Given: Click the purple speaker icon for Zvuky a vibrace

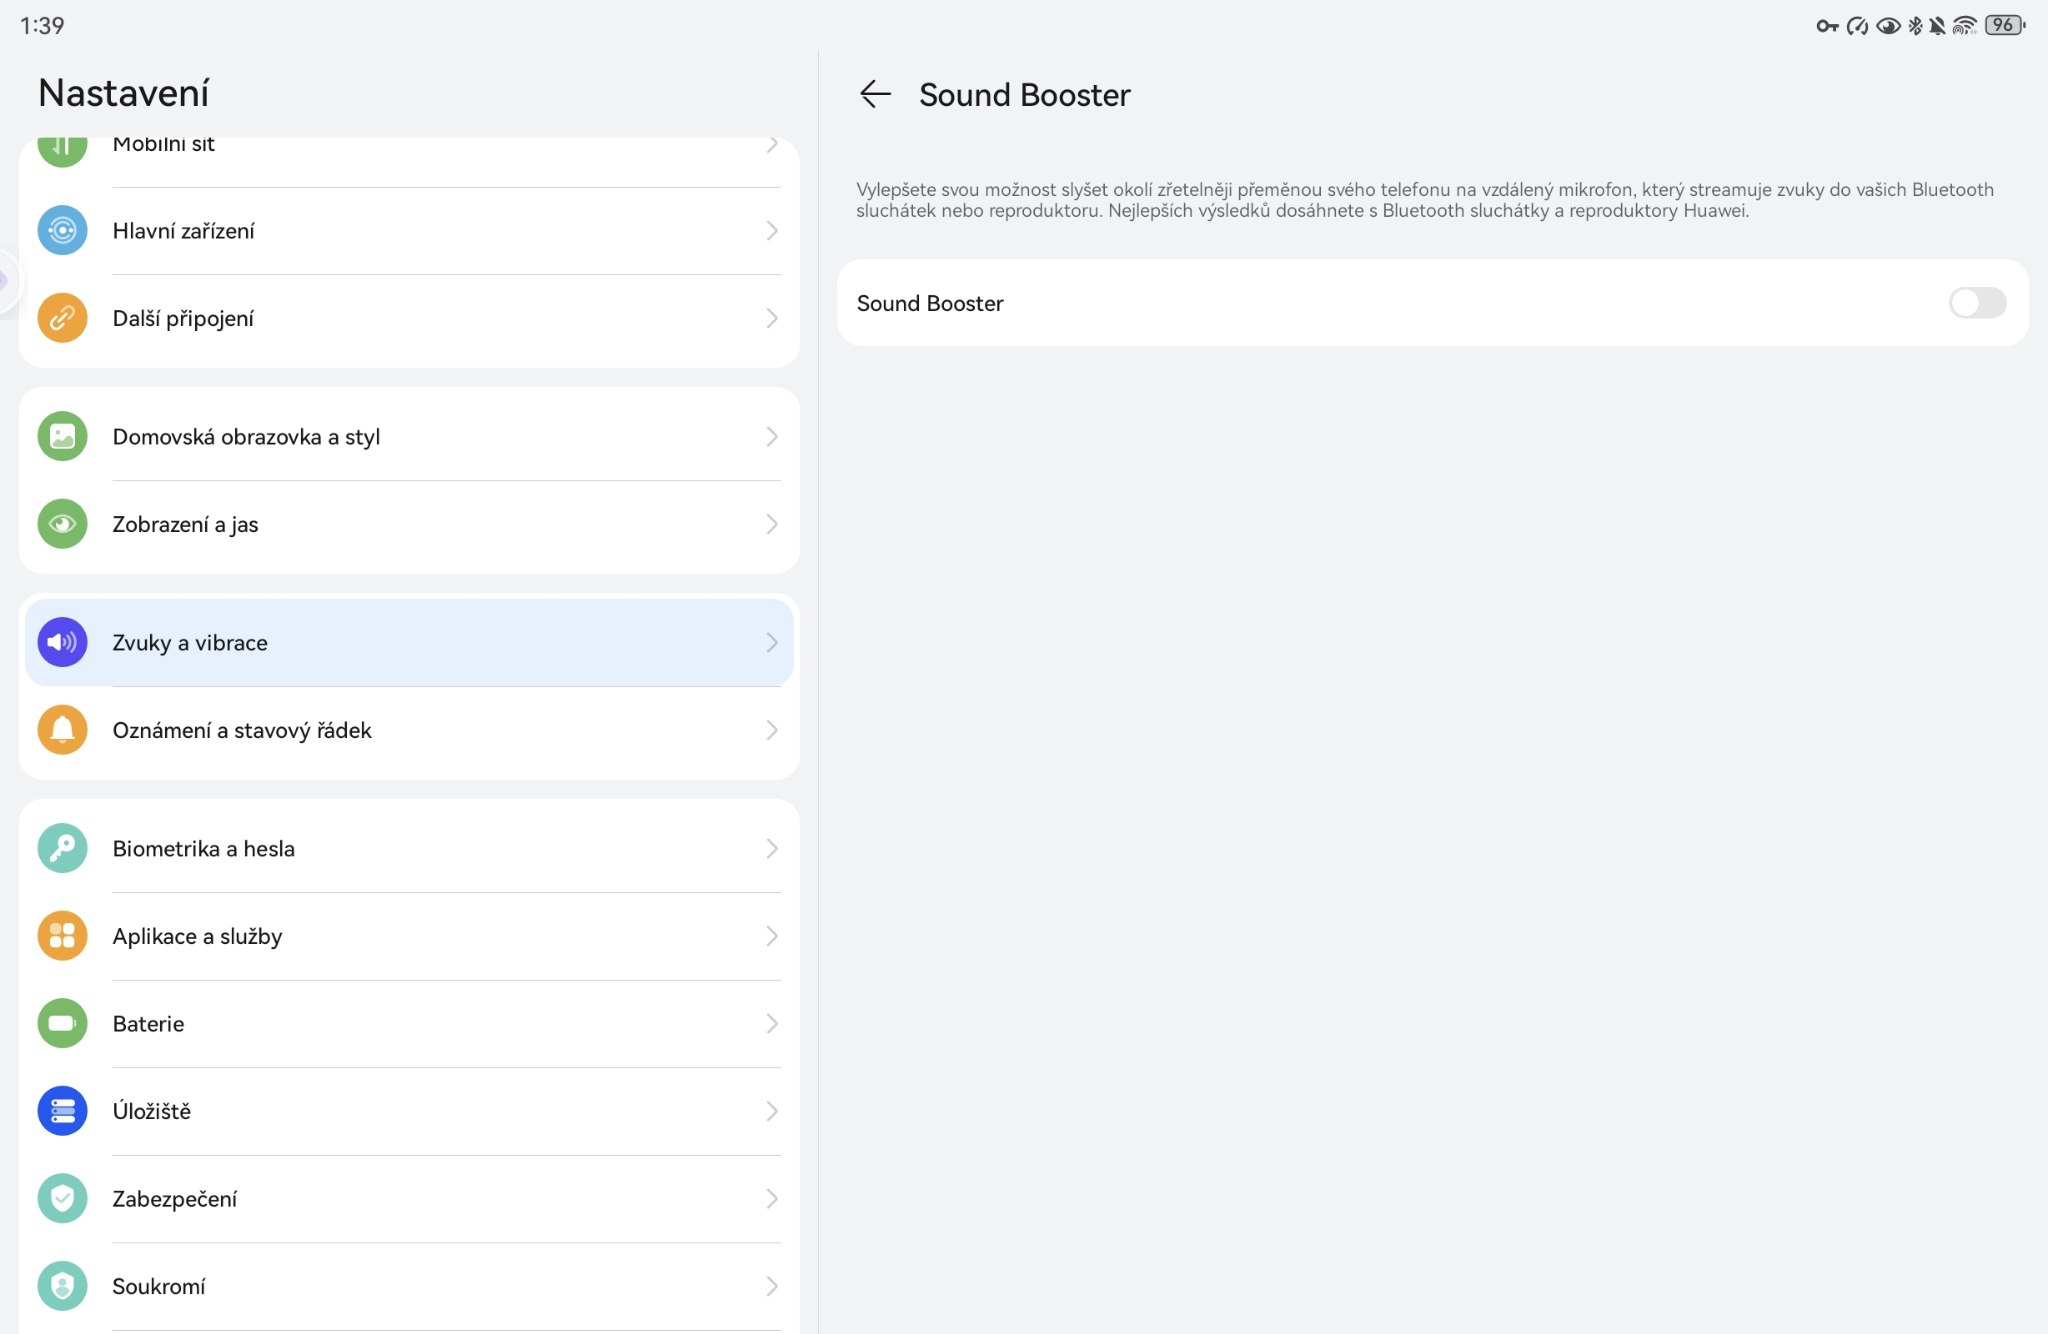Looking at the screenshot, I should click(x=62, y=643).
